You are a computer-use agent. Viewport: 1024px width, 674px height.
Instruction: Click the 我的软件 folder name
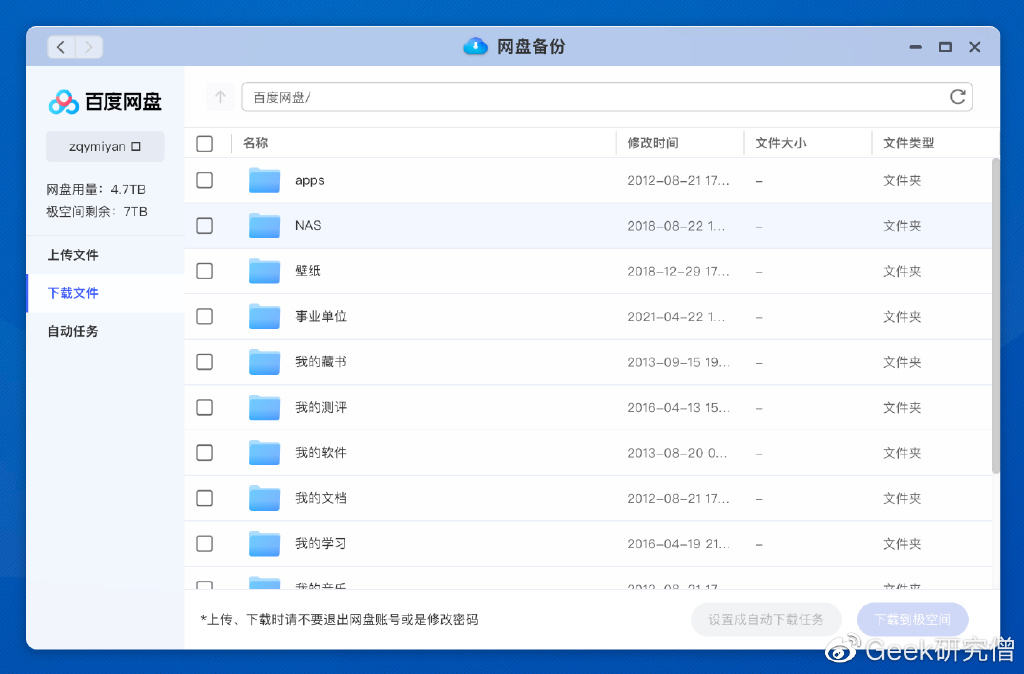pos(321,453)
